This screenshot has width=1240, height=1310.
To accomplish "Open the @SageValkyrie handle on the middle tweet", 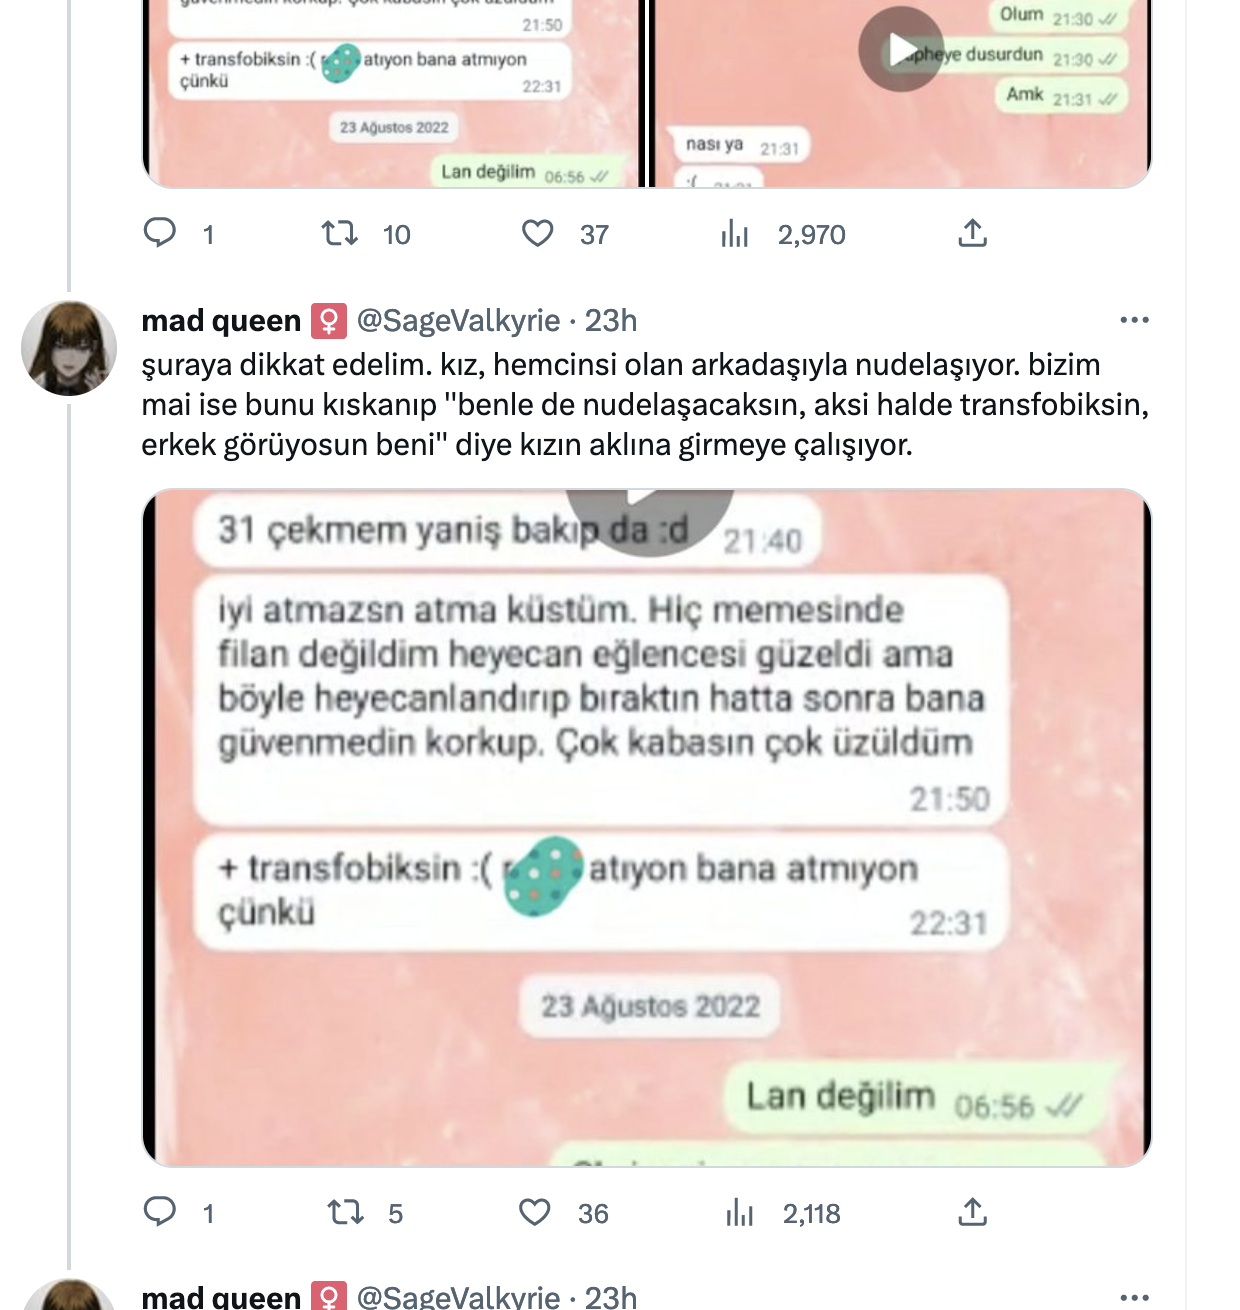I will [x=458, y=320].
